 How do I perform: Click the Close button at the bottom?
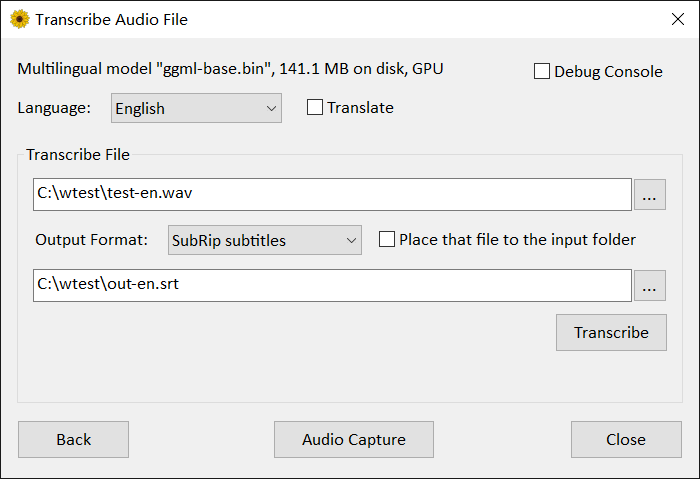626,439
